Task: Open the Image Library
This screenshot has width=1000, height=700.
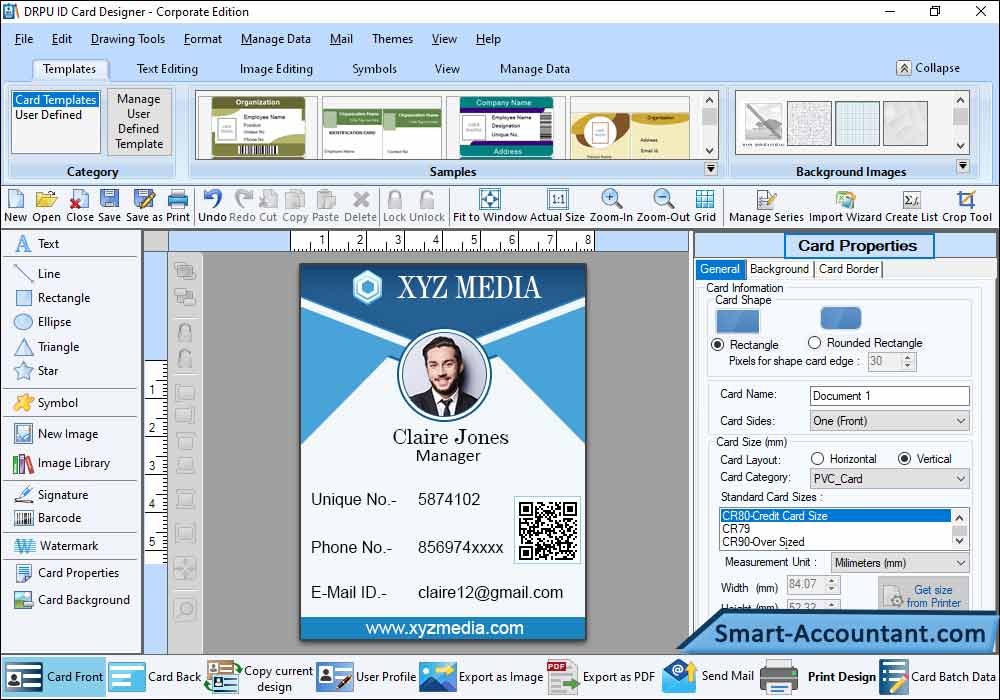Action: pos(62,463)
